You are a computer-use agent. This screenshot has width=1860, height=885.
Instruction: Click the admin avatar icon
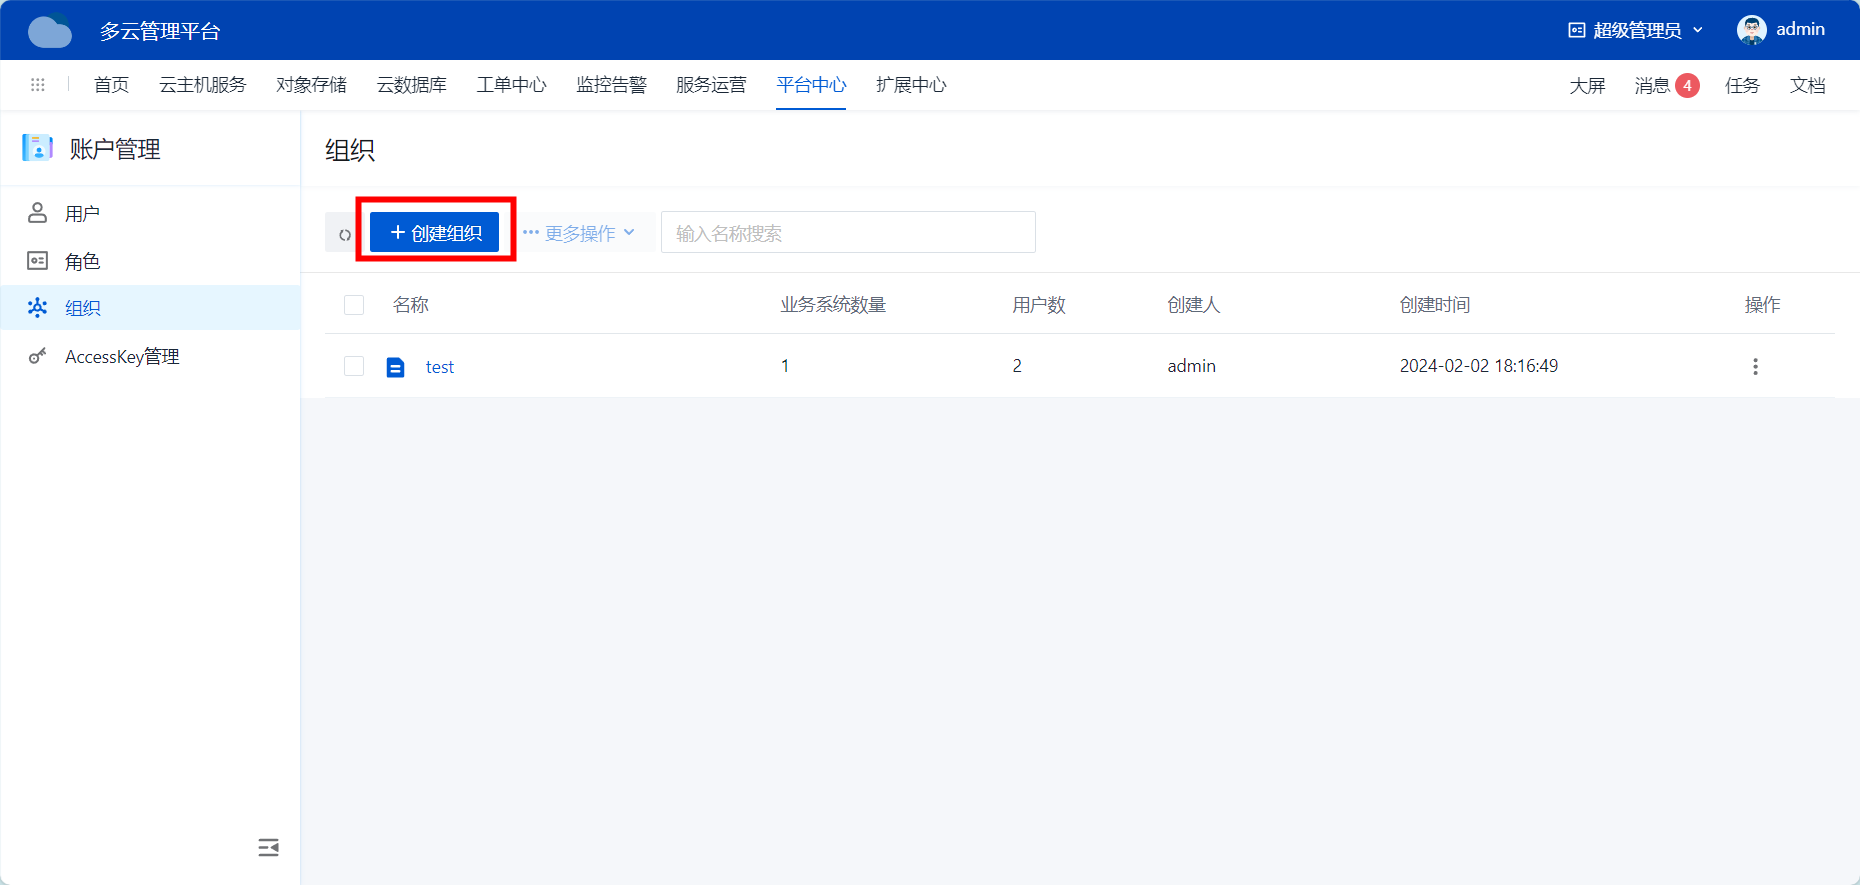click(1751, 30)
